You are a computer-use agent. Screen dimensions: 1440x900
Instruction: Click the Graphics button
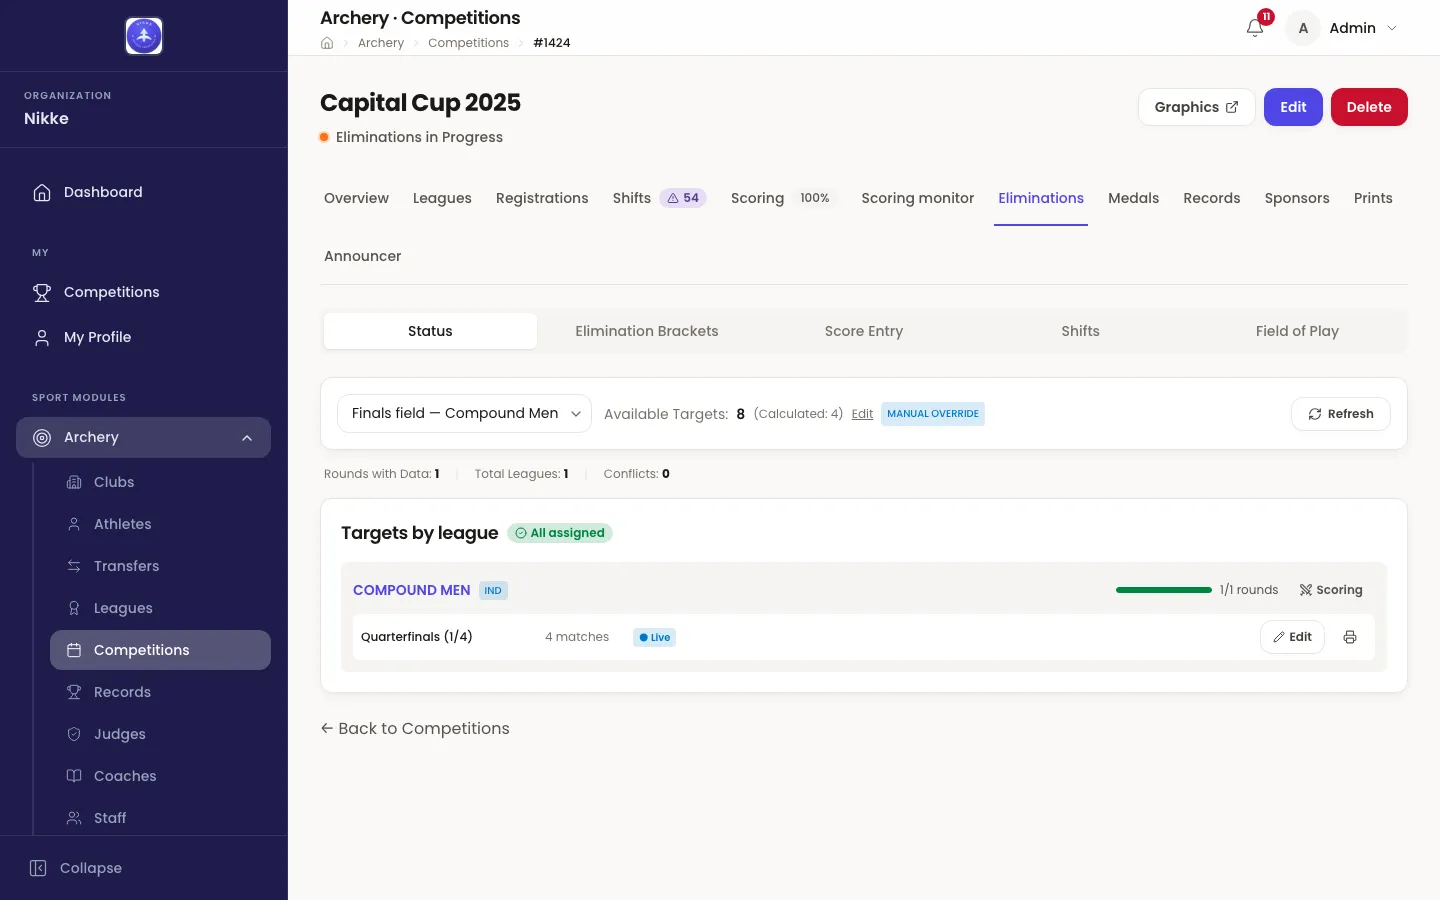coord(1196,107)
